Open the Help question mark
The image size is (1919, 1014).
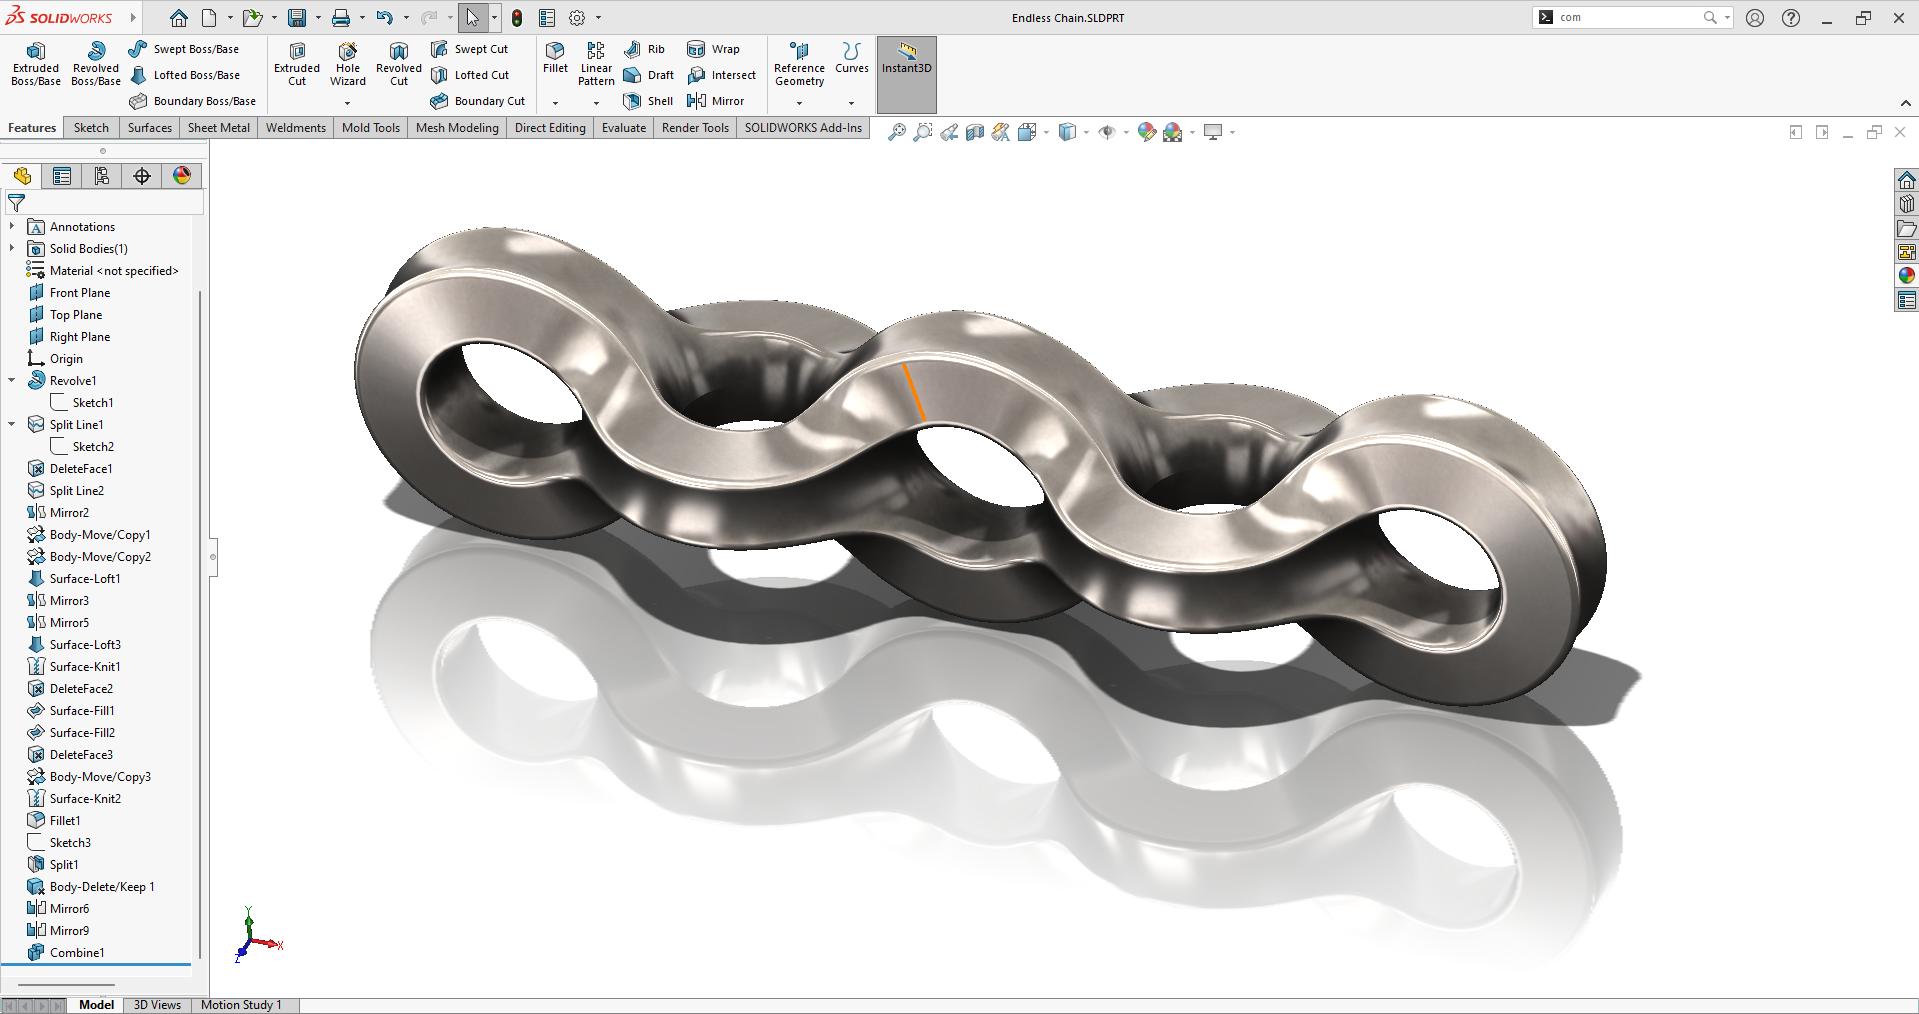[1791, 18]
